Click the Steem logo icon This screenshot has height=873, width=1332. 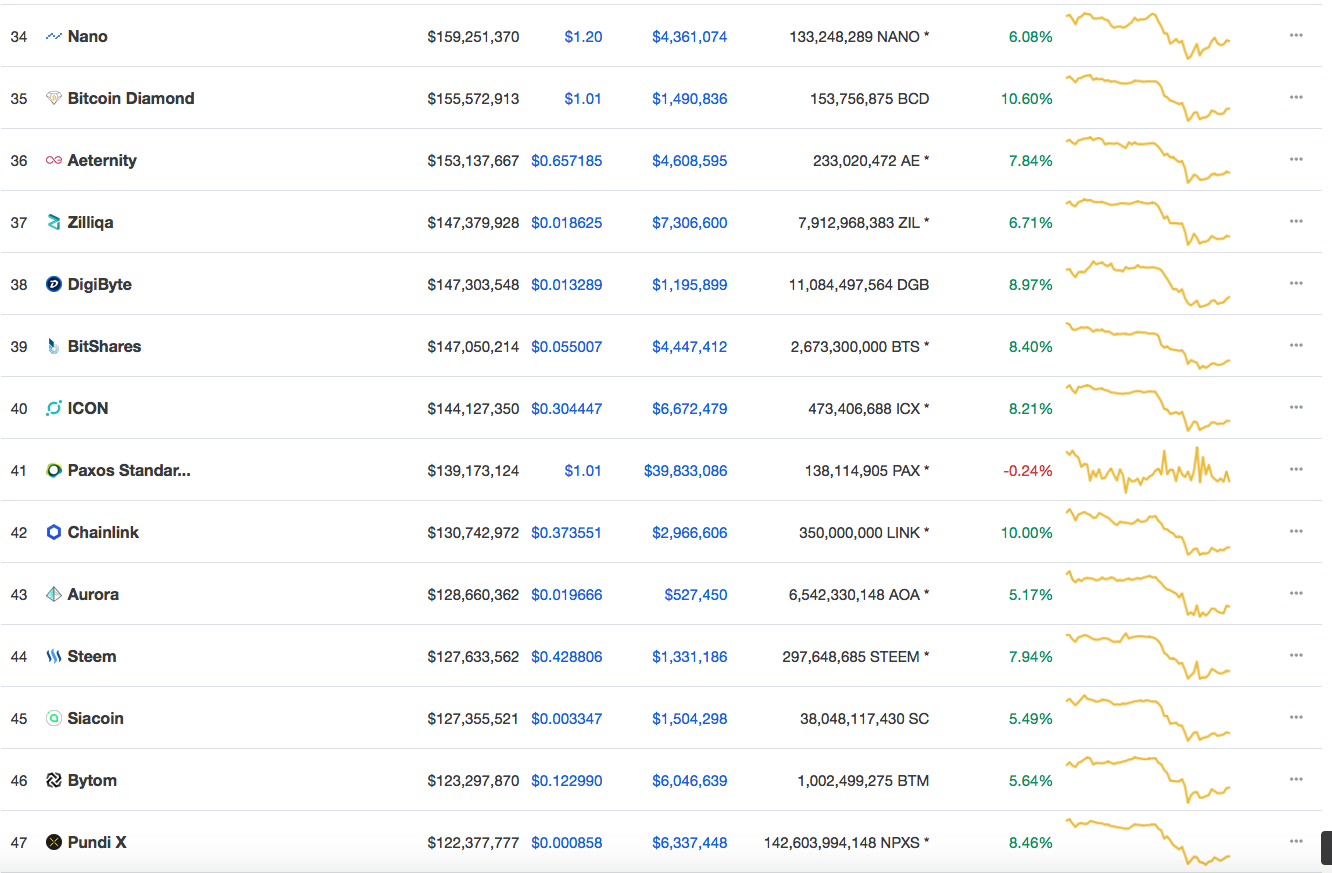(x=54, y=656)
